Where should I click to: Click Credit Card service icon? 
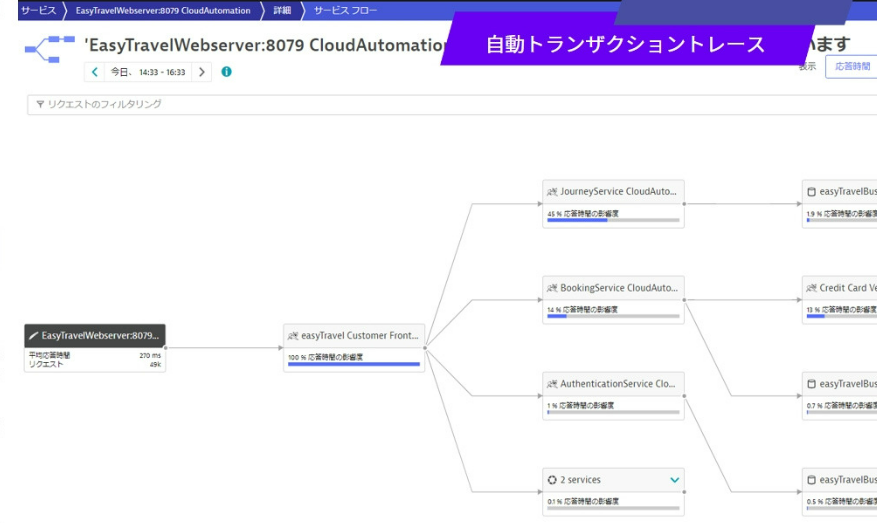point(812,288)
